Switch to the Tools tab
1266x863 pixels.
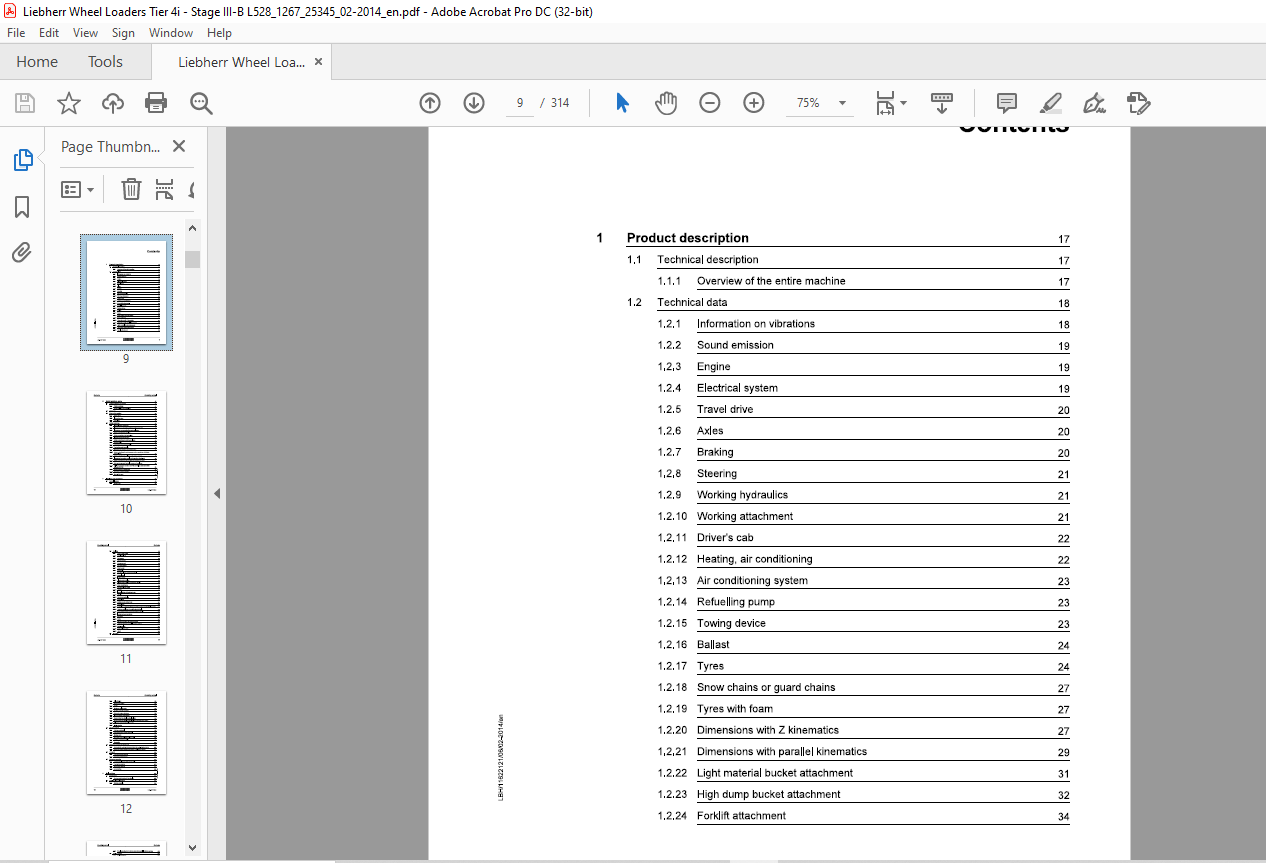point(105,62)
